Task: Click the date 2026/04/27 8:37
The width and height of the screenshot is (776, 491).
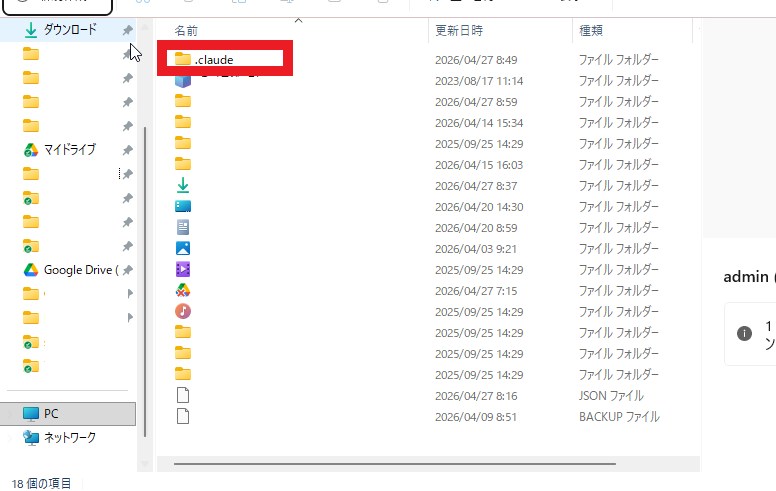Action: point(476,186)
